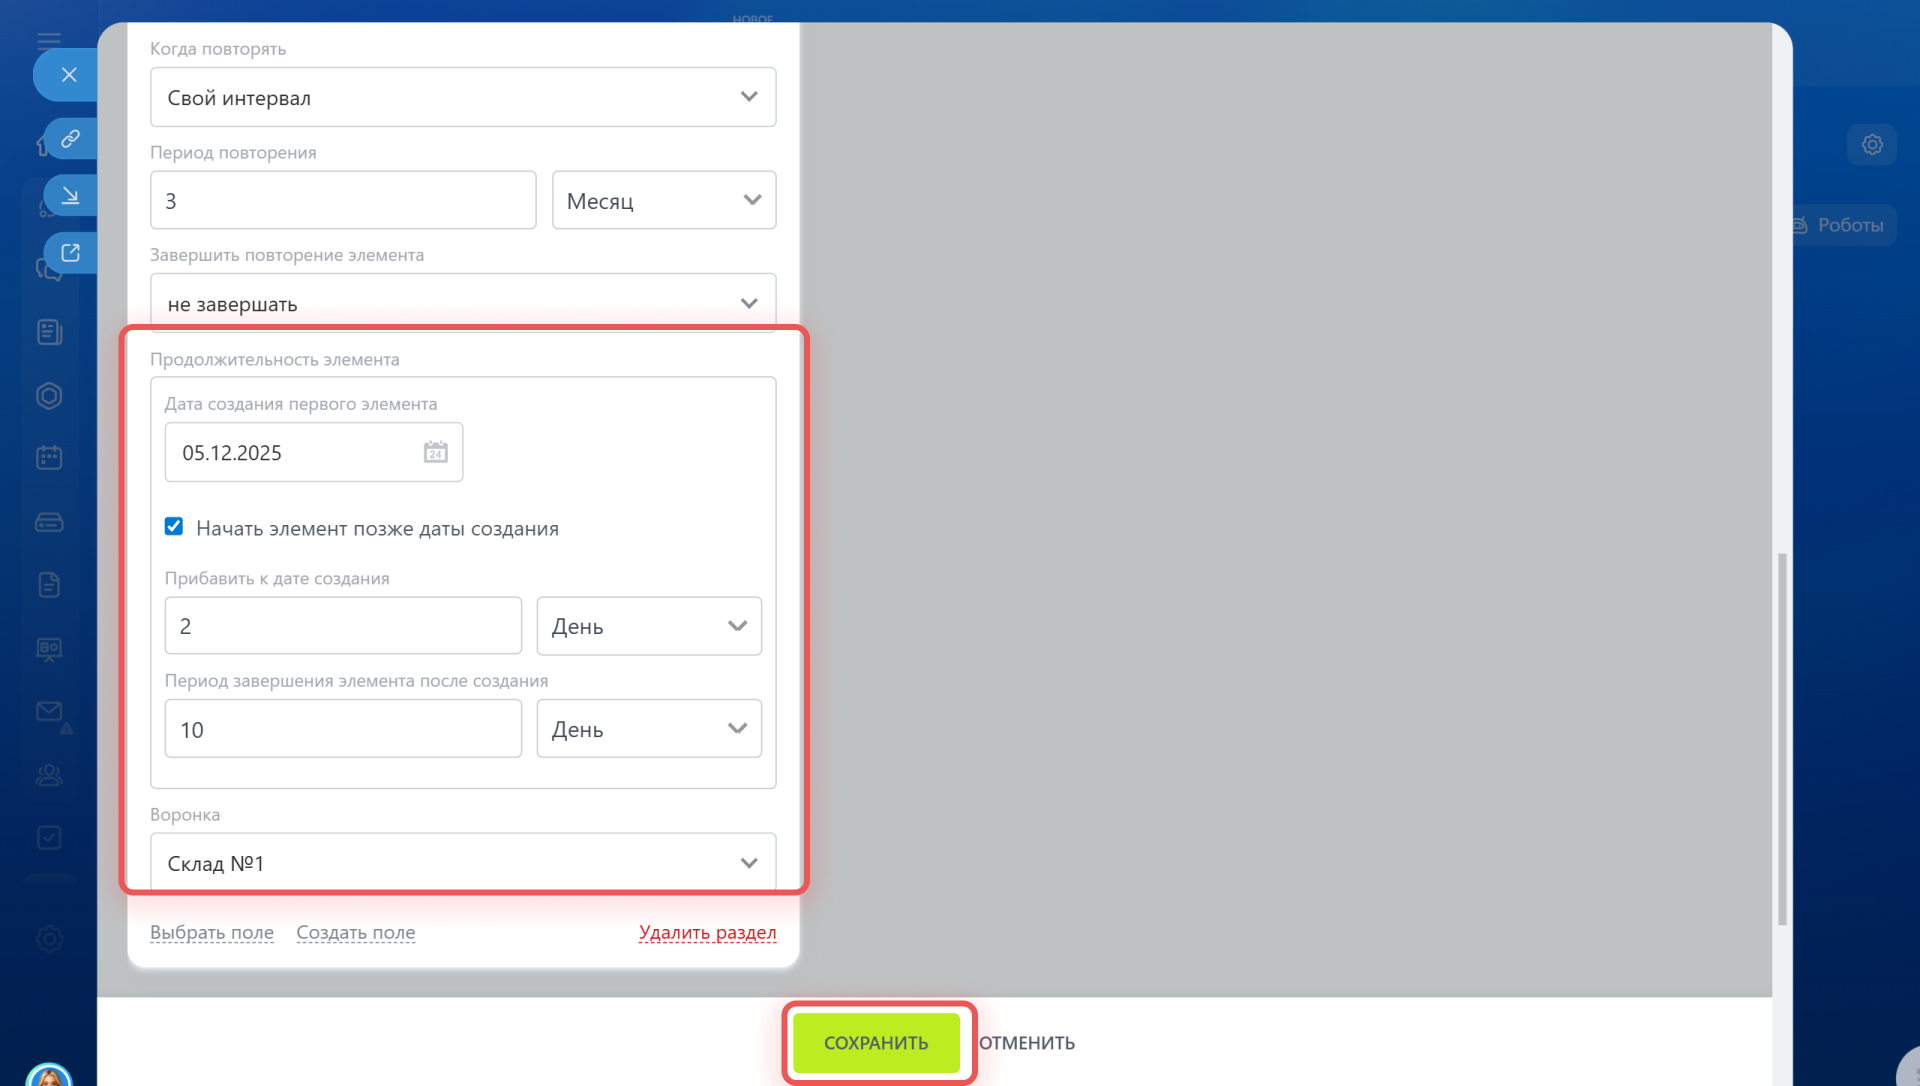This screenshot has width=1920, height=1086.
Task: Open mail icon in left sidebar
Action: (49, 712)
